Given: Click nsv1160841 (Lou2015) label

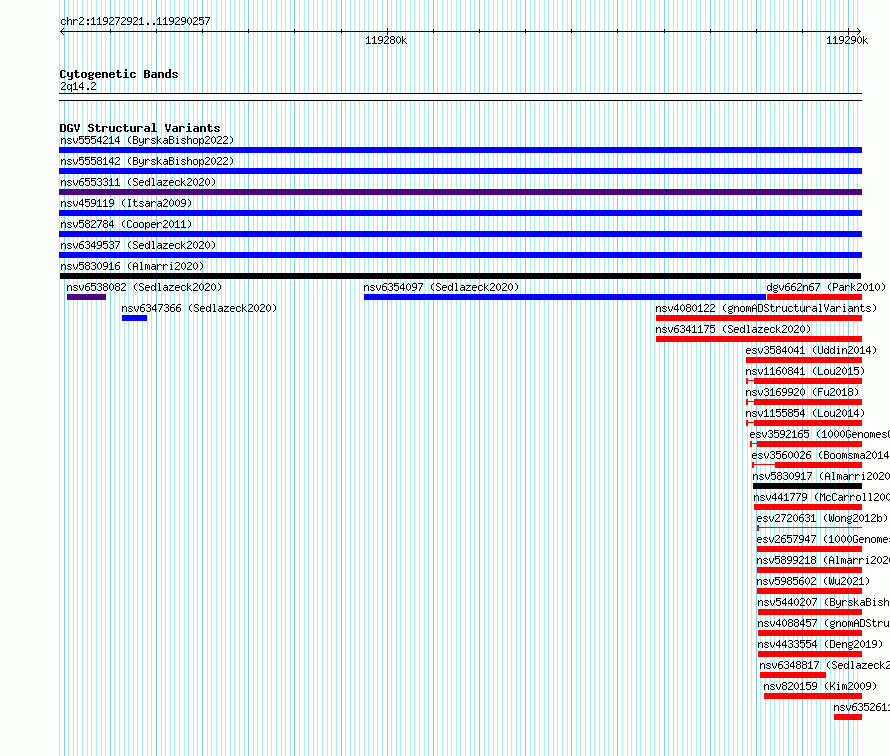Looking at the screenshot, I should (x=805, y=371).
